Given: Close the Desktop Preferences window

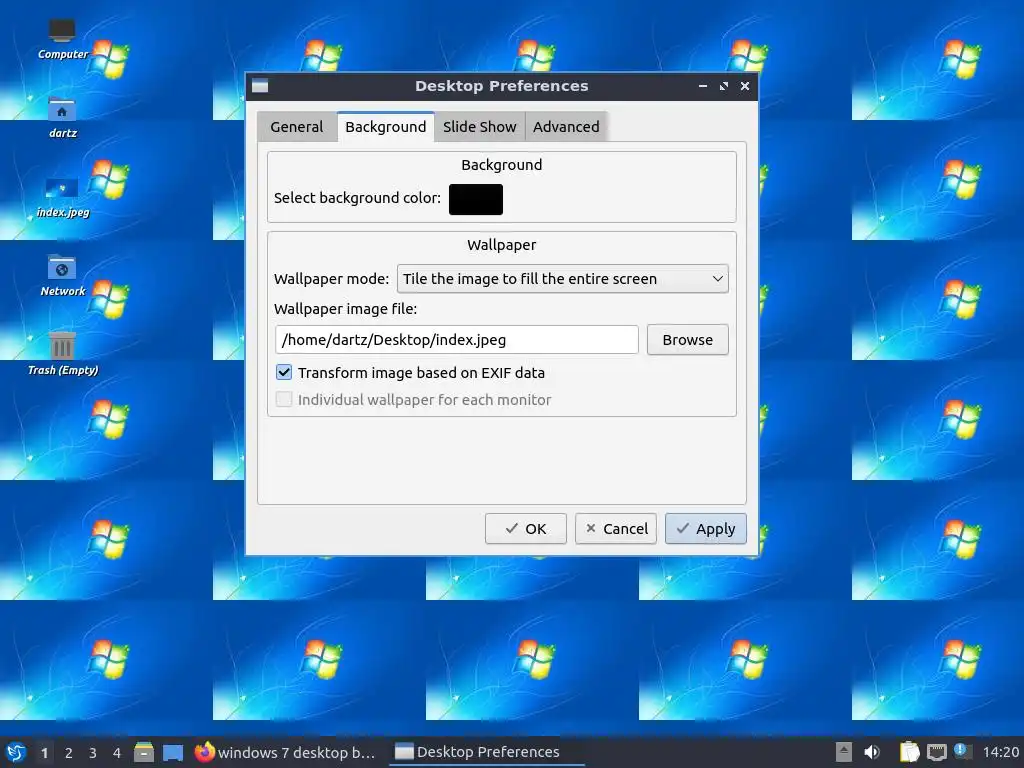Looking at the screenshot, I should point(744,86).
